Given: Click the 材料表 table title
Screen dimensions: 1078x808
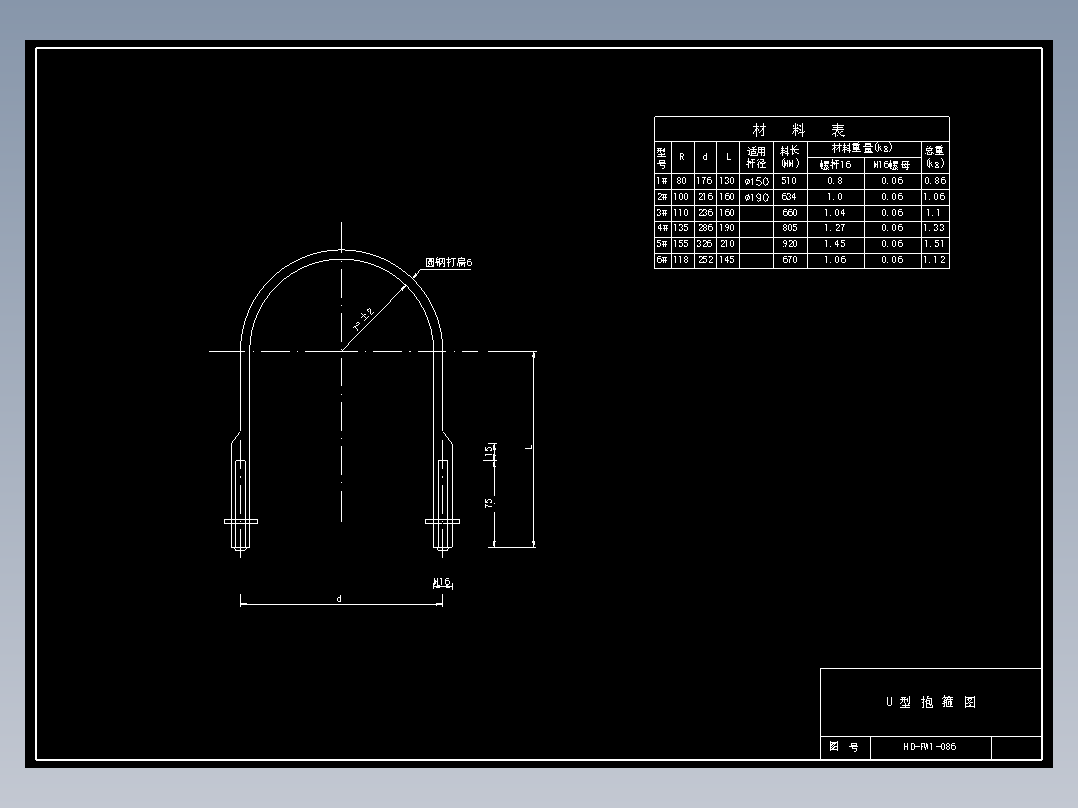Looking at the screenshot, I should coord(799,130).
